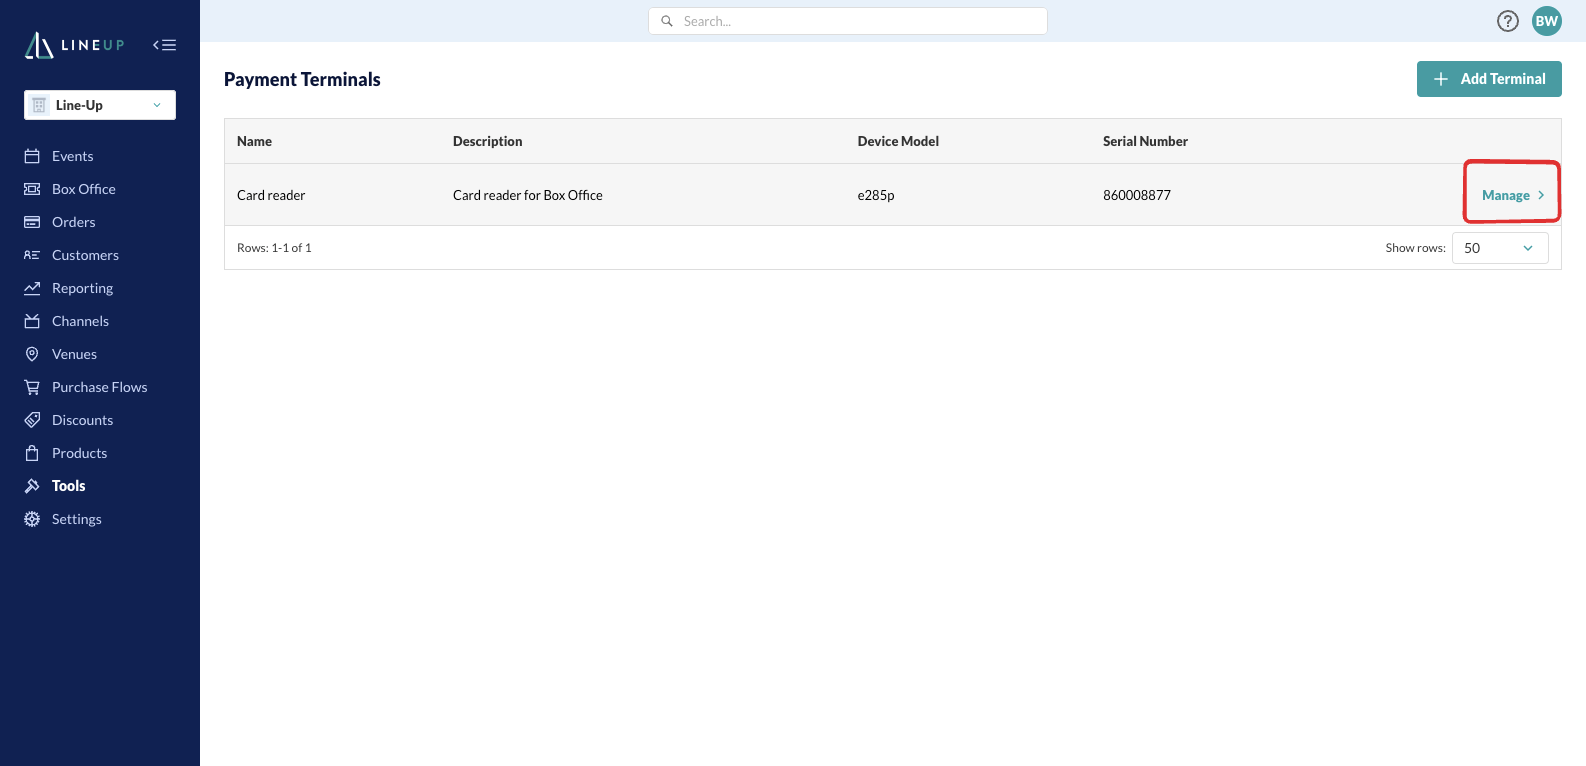Screen dimensions: 1586x766
Task: Navigate to Customers
Action: pyautogui.click(x=85, y=255)
